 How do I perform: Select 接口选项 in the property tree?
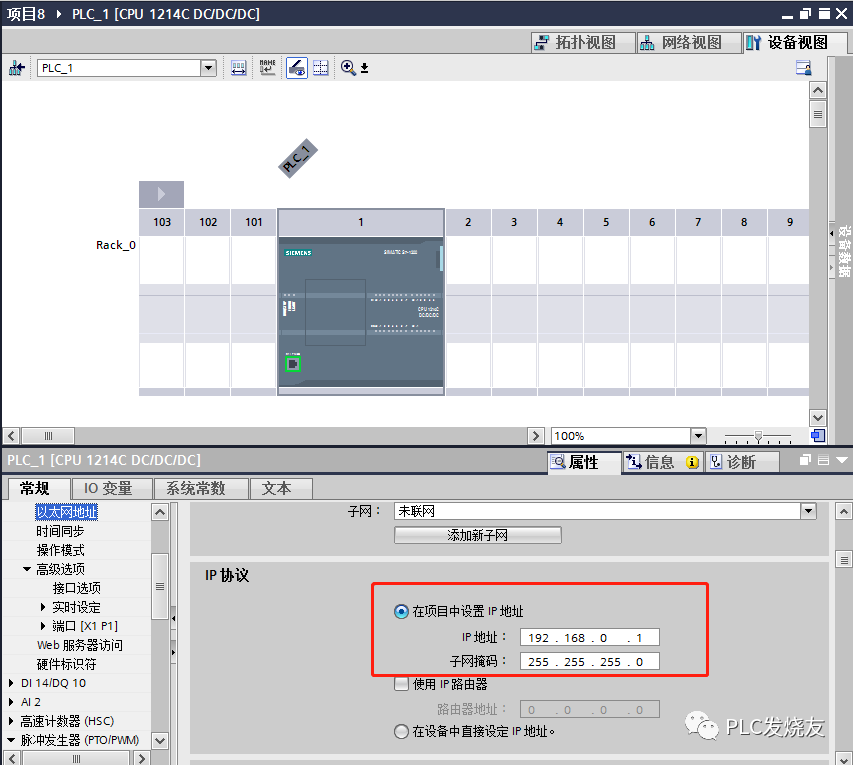pos(77,588)
